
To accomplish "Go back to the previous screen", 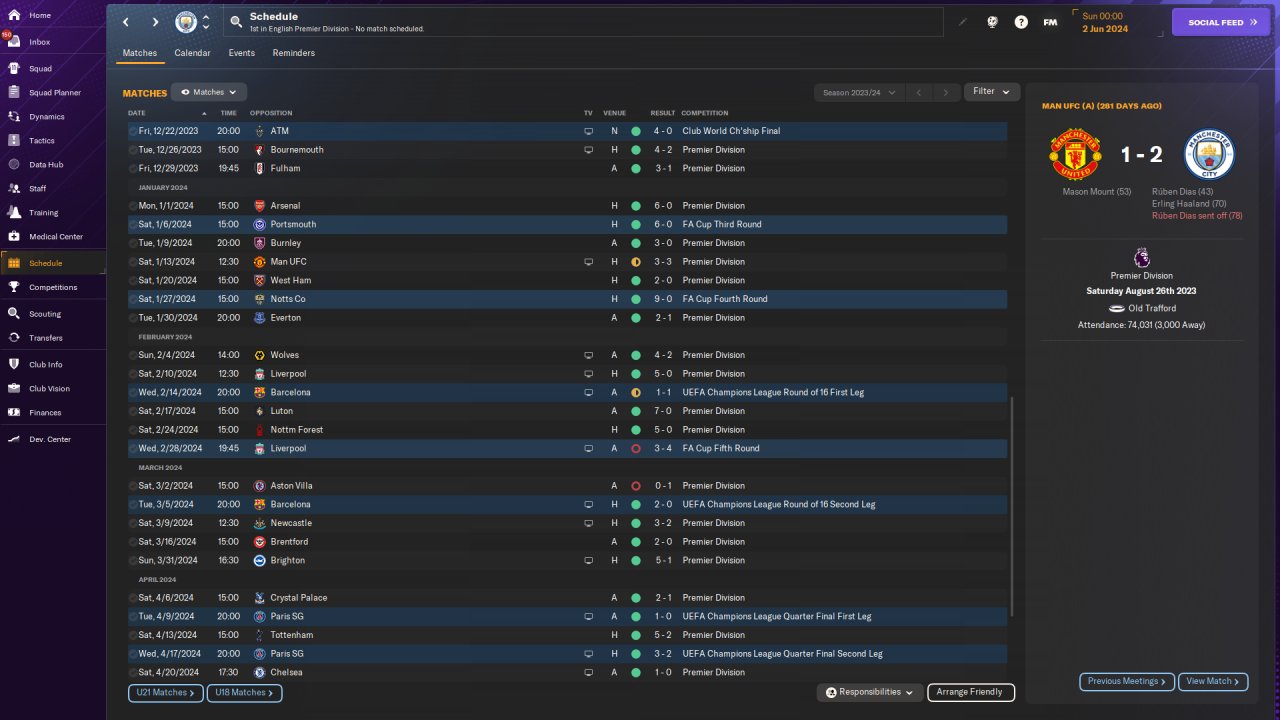I will [x=126, y=22].
